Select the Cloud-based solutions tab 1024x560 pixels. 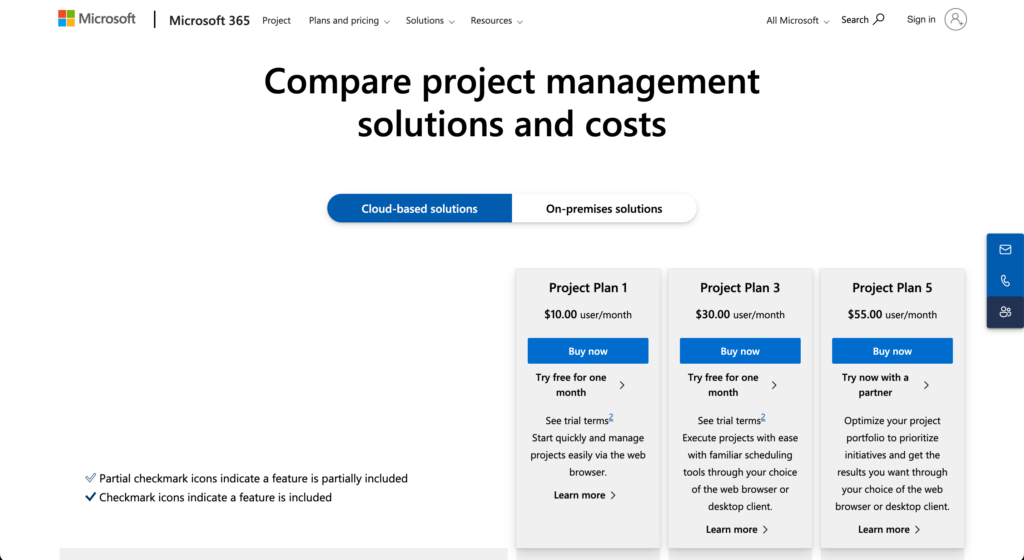pyautogui.click(x=419, y=208)
